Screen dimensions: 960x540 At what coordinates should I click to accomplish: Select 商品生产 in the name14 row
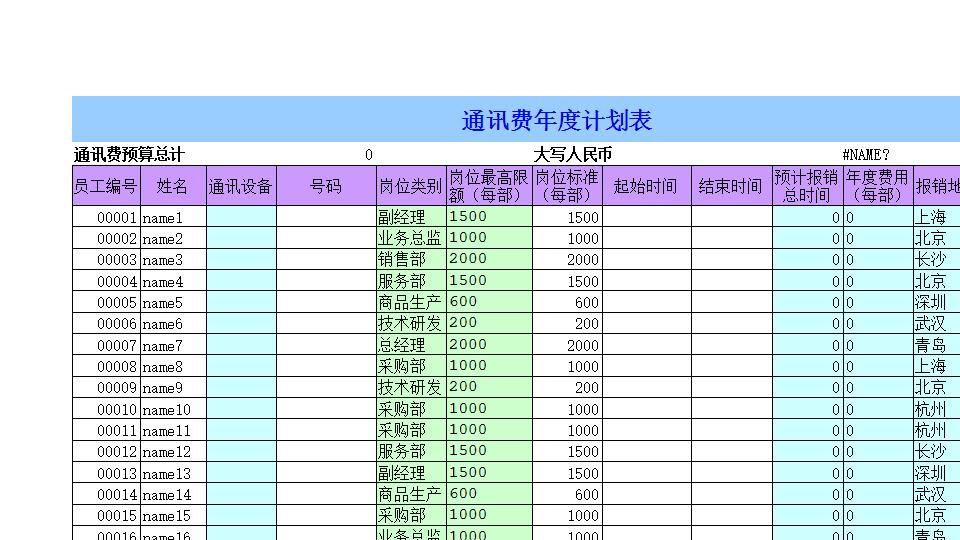tap(411, 494)
